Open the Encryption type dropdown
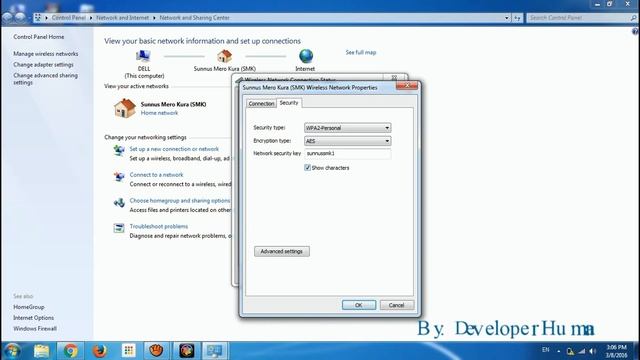Viewport: 640px width, 360px height. click(347, 141)
